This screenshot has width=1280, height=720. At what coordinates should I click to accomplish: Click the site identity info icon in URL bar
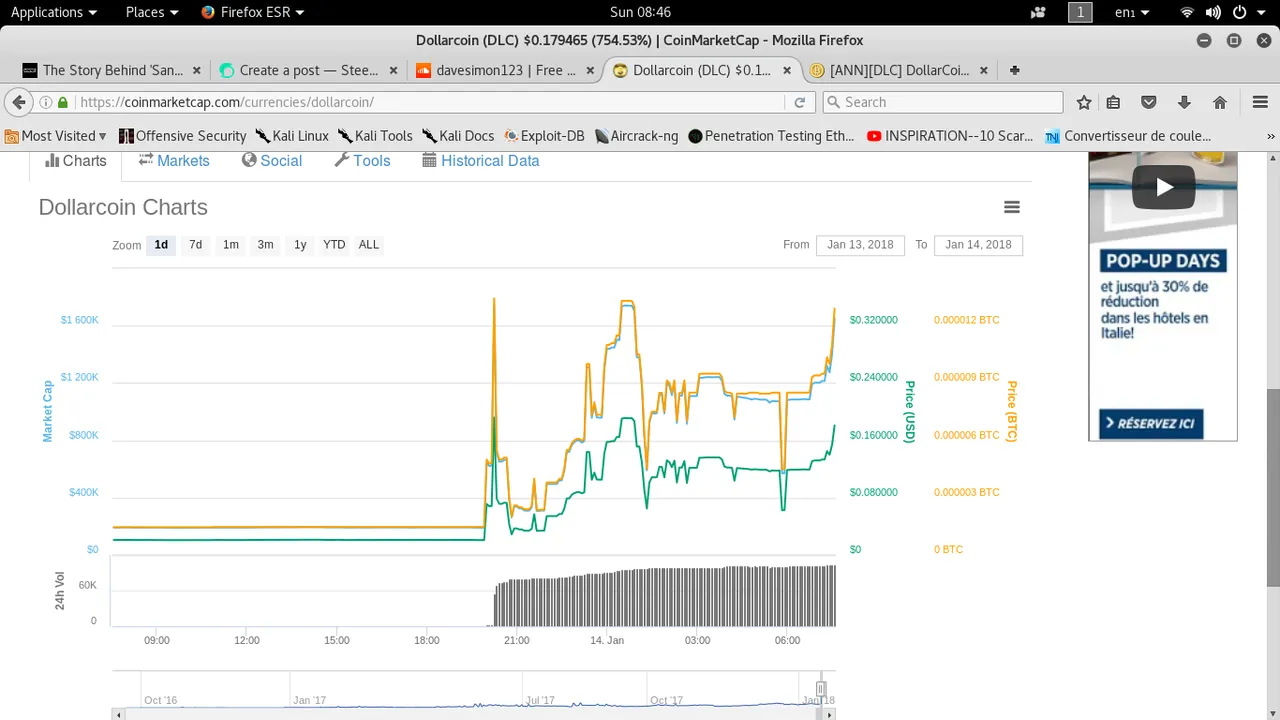click(46, 102)
